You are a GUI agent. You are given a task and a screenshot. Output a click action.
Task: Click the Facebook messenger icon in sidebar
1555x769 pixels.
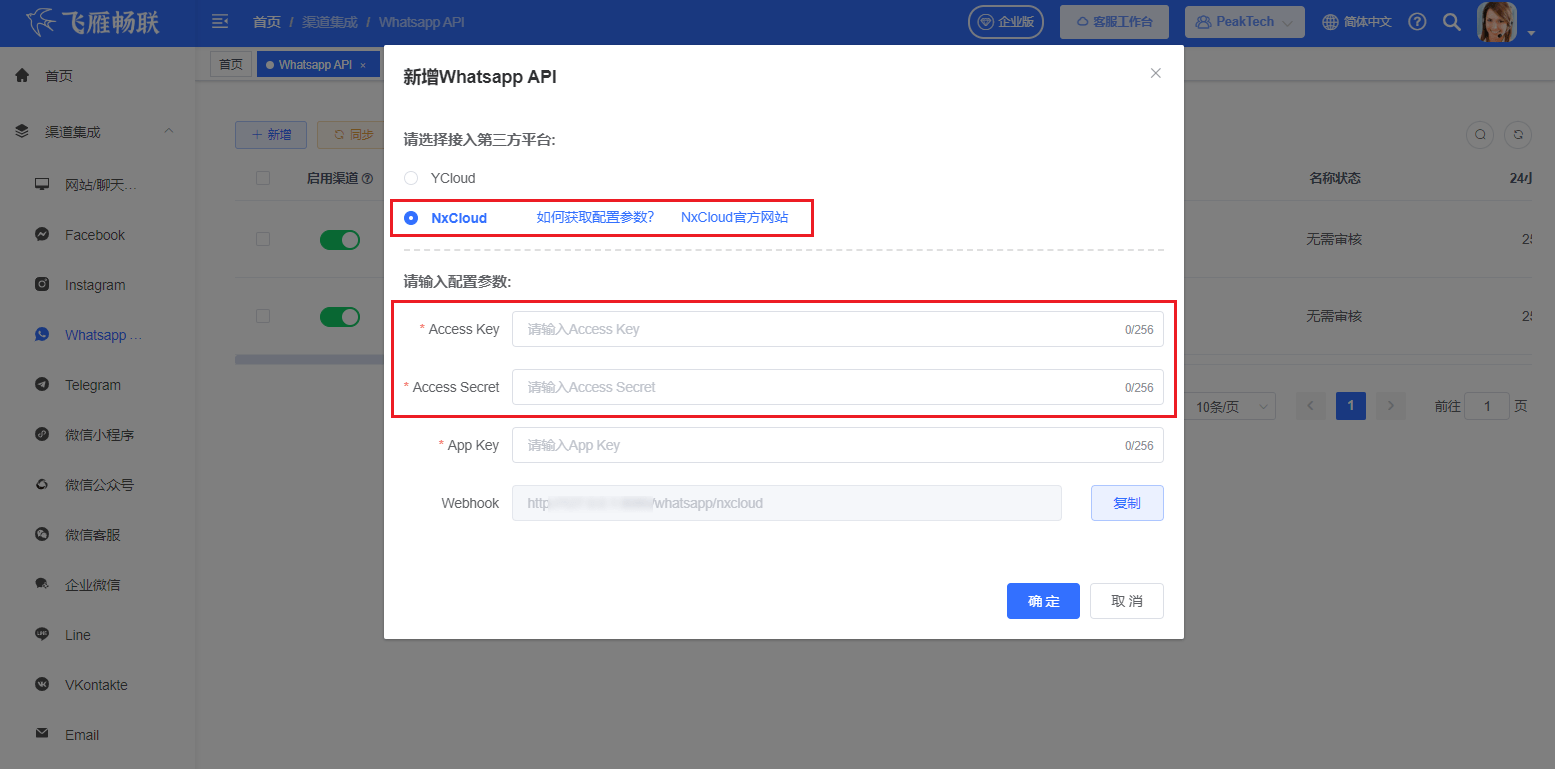pos(42,235)
